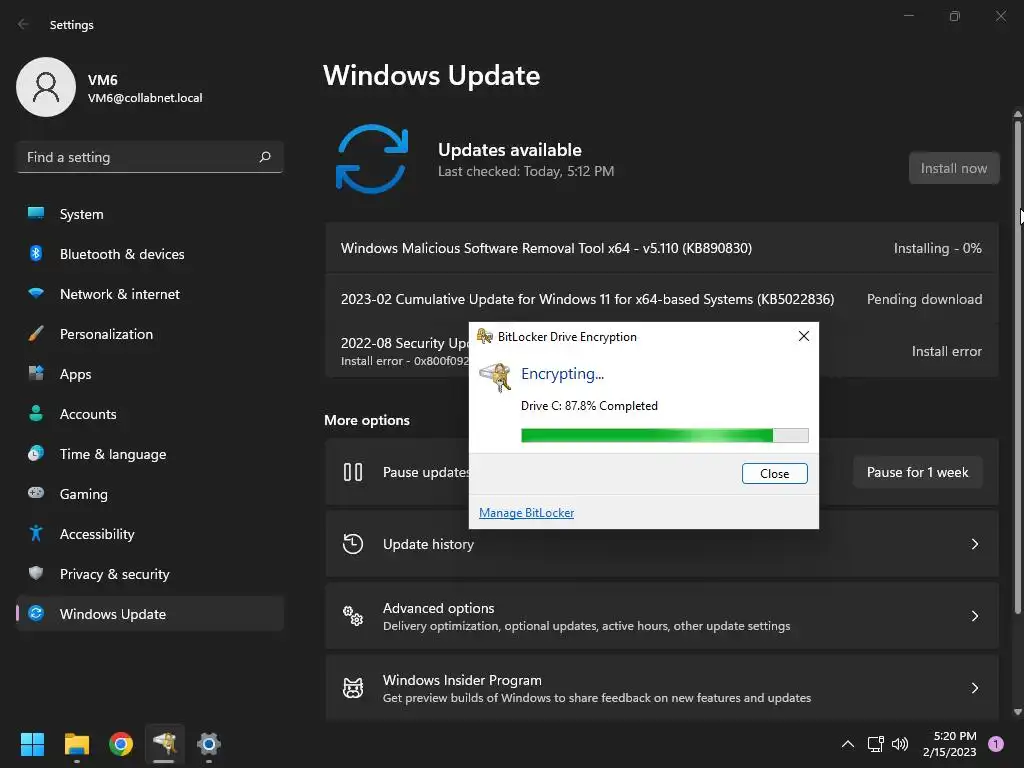
Task: Click the Installing - 0% status
Action: tap(937, 248)
